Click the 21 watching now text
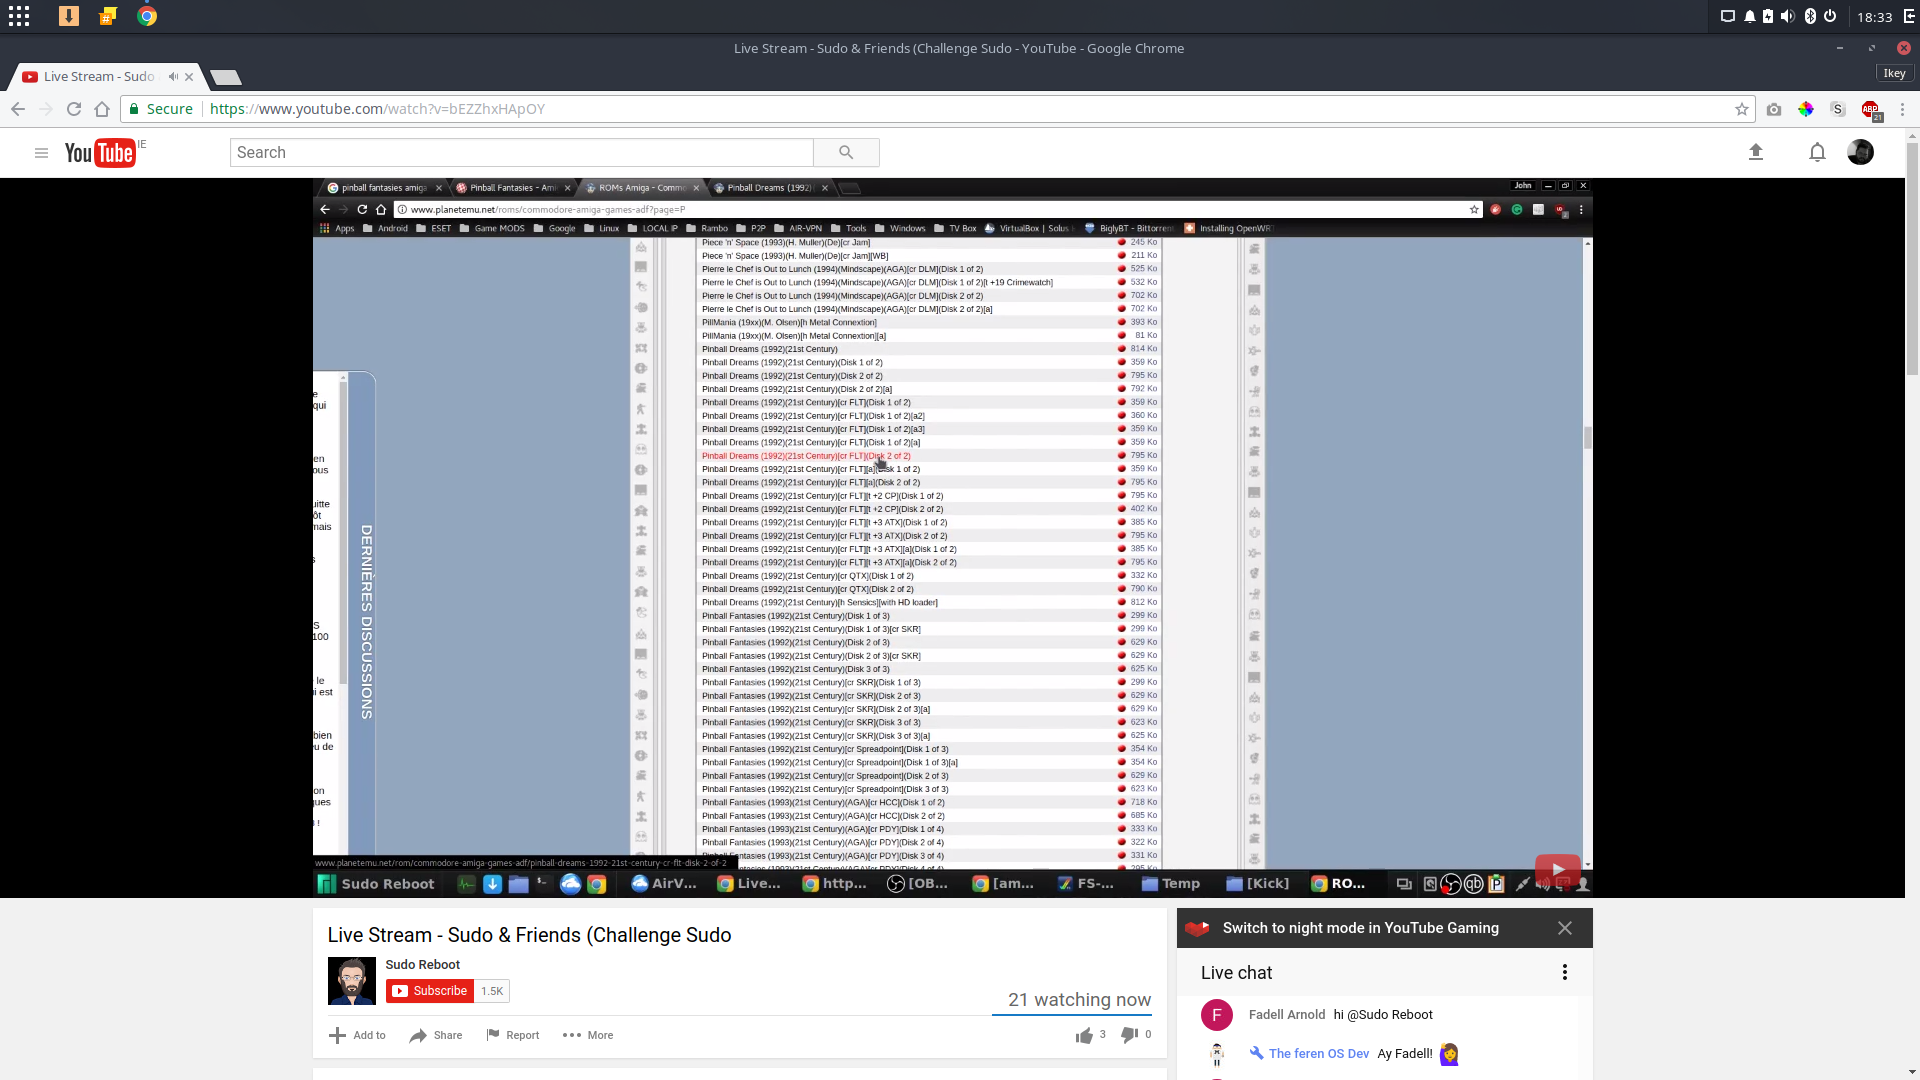The image size is (1920, 1080). [1079, 1000]
